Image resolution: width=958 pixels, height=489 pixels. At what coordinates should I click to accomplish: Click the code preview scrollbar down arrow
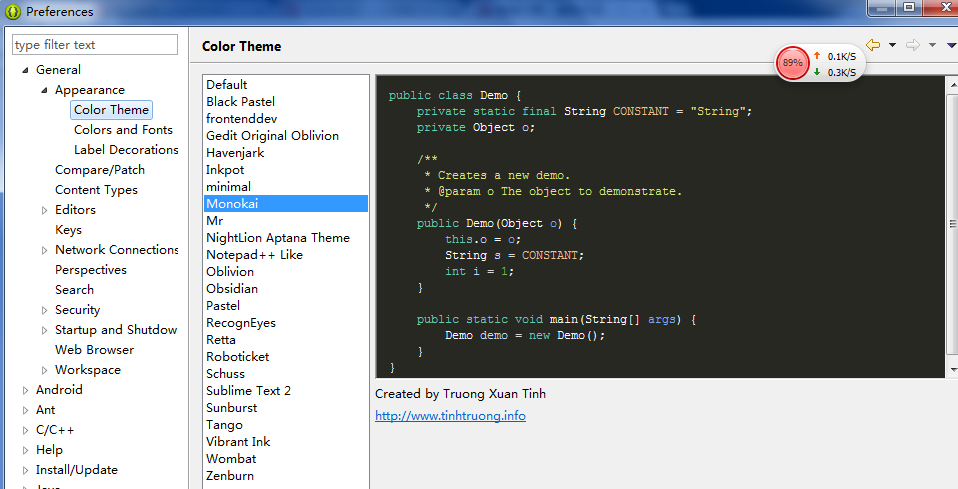click(953, 370)
